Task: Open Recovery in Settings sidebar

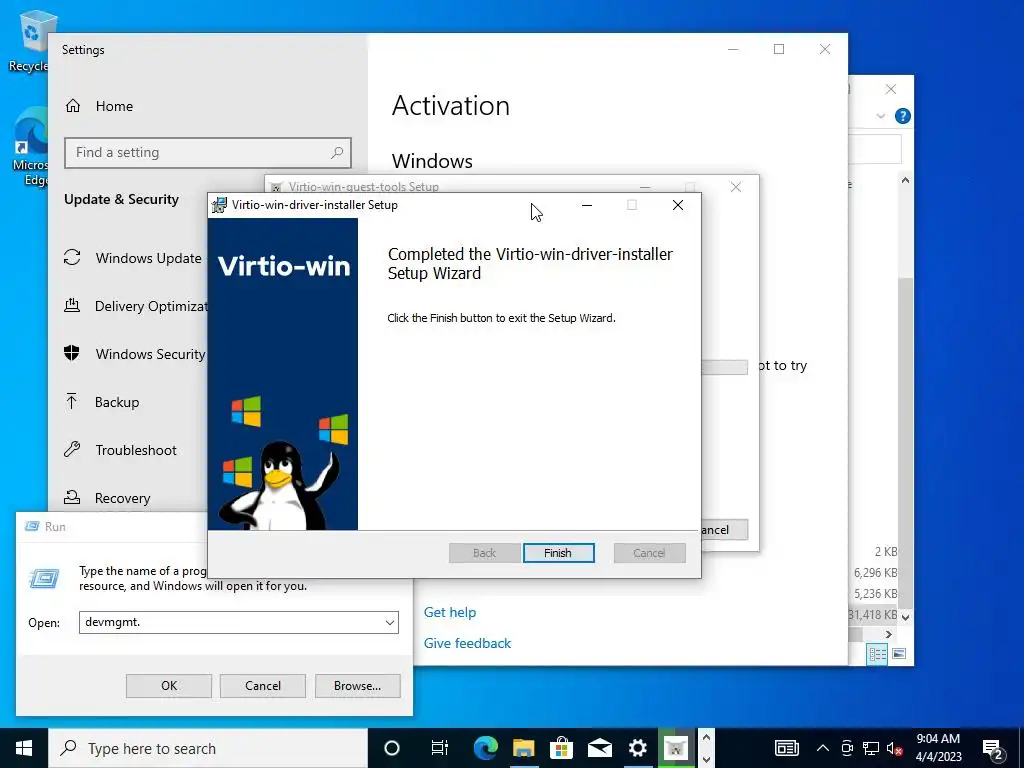Action: 122,498
